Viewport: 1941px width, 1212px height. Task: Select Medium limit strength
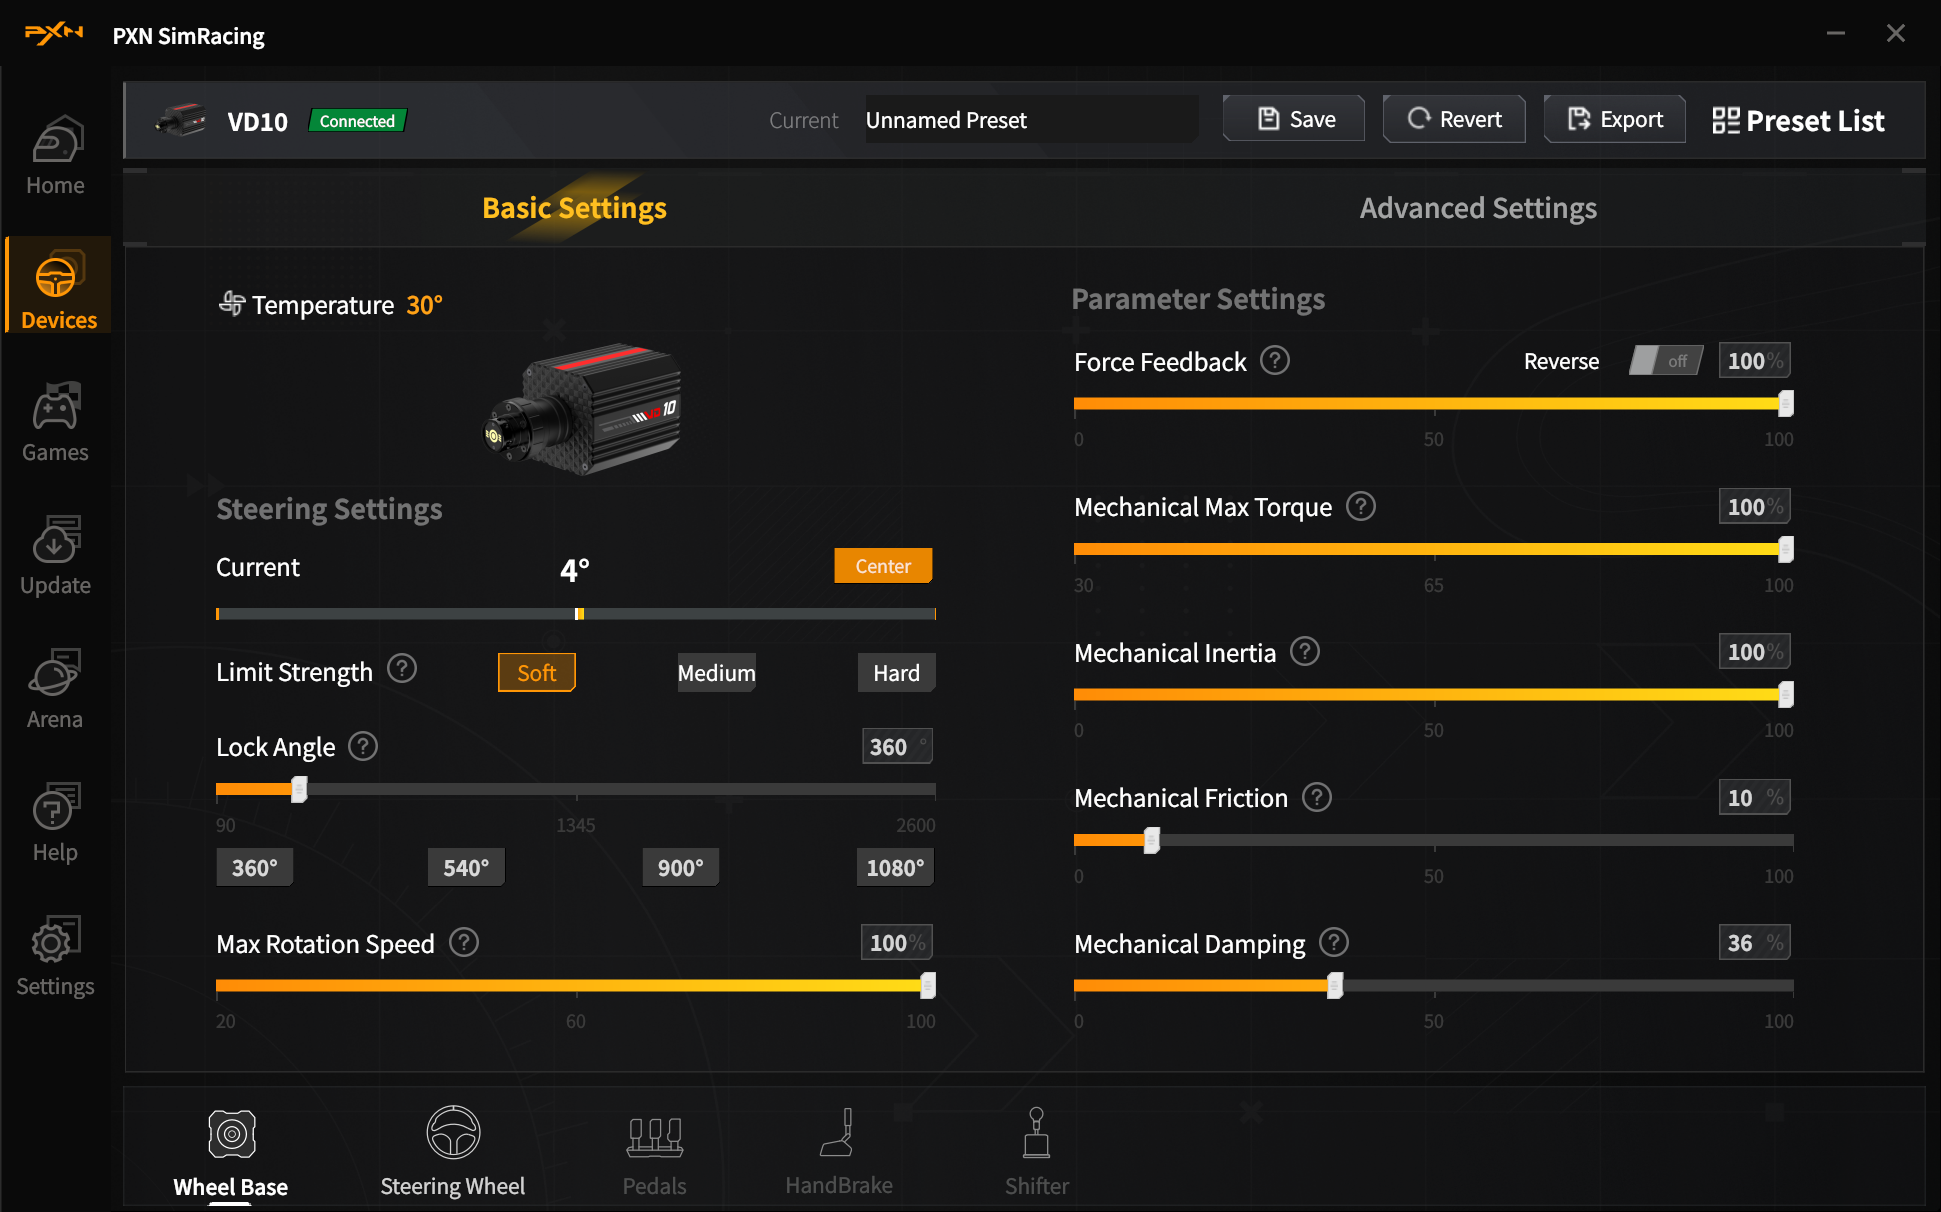pos(717,673)
